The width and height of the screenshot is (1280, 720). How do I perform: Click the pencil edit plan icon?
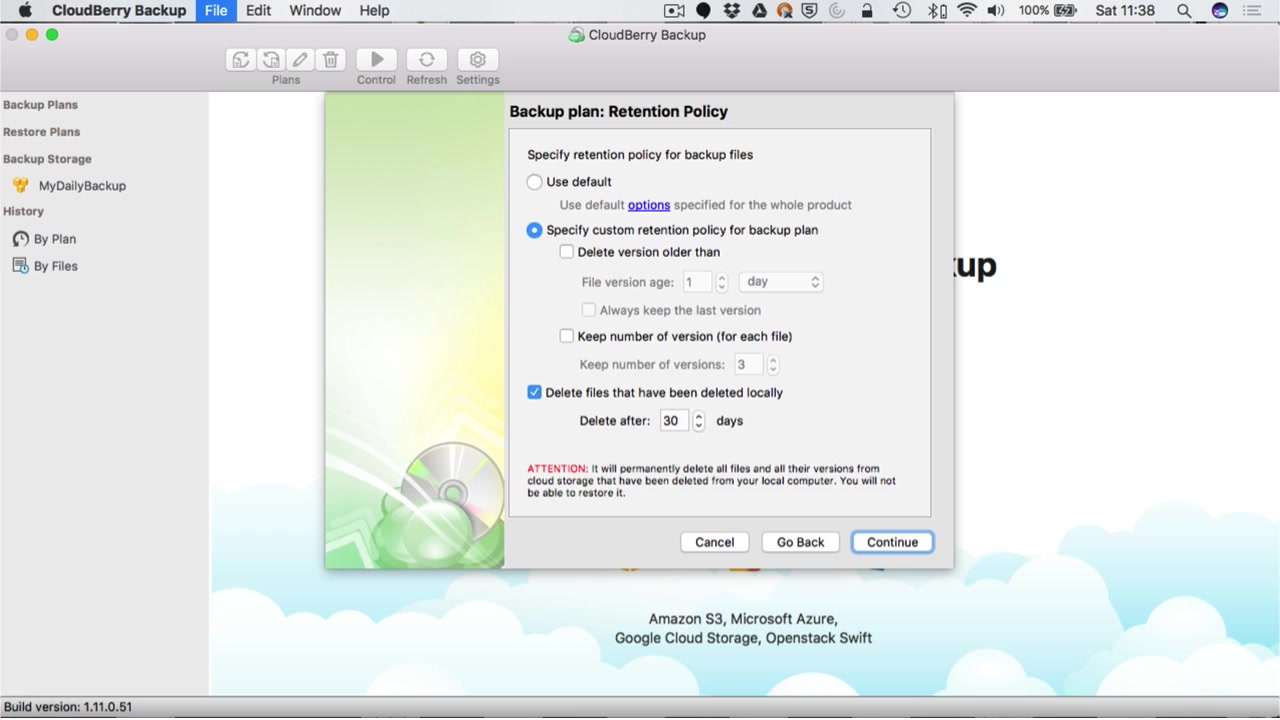[300, 60]
